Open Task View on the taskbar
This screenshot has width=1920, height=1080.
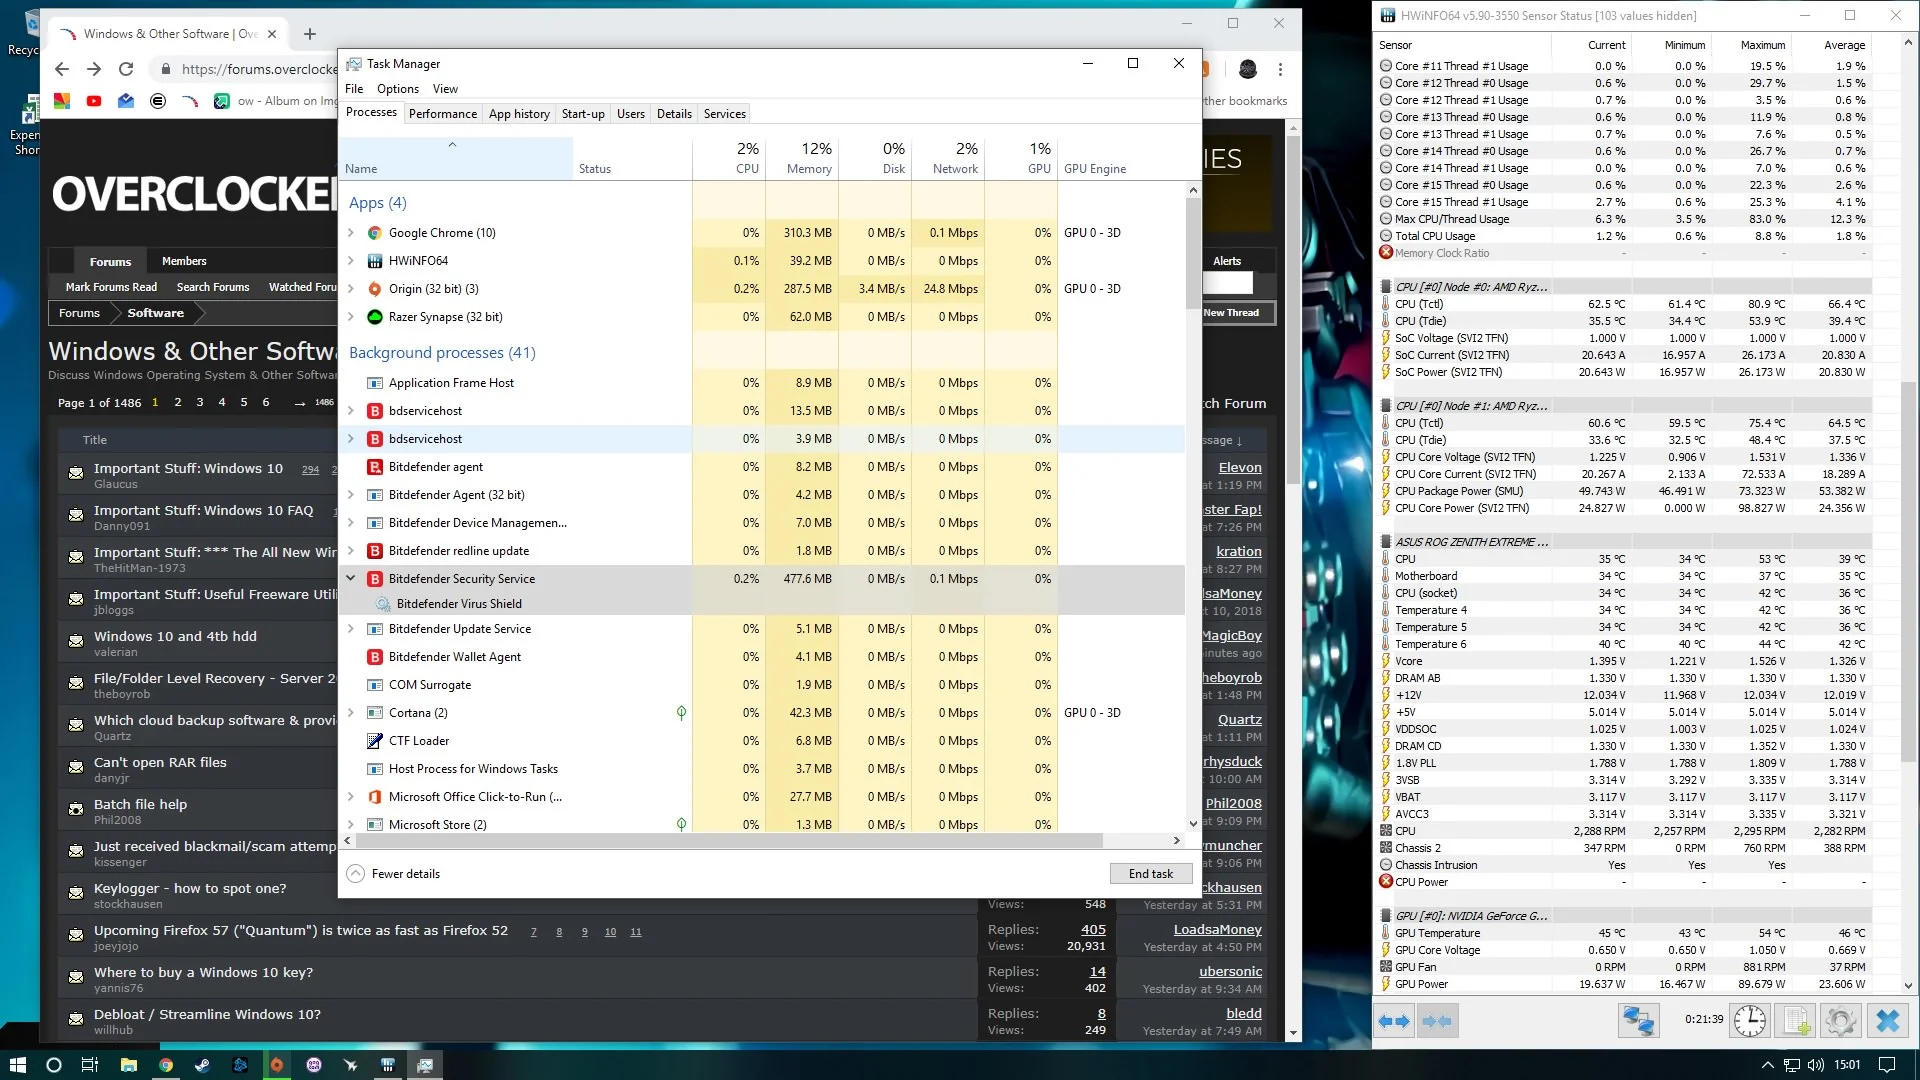coord(90,1065)
